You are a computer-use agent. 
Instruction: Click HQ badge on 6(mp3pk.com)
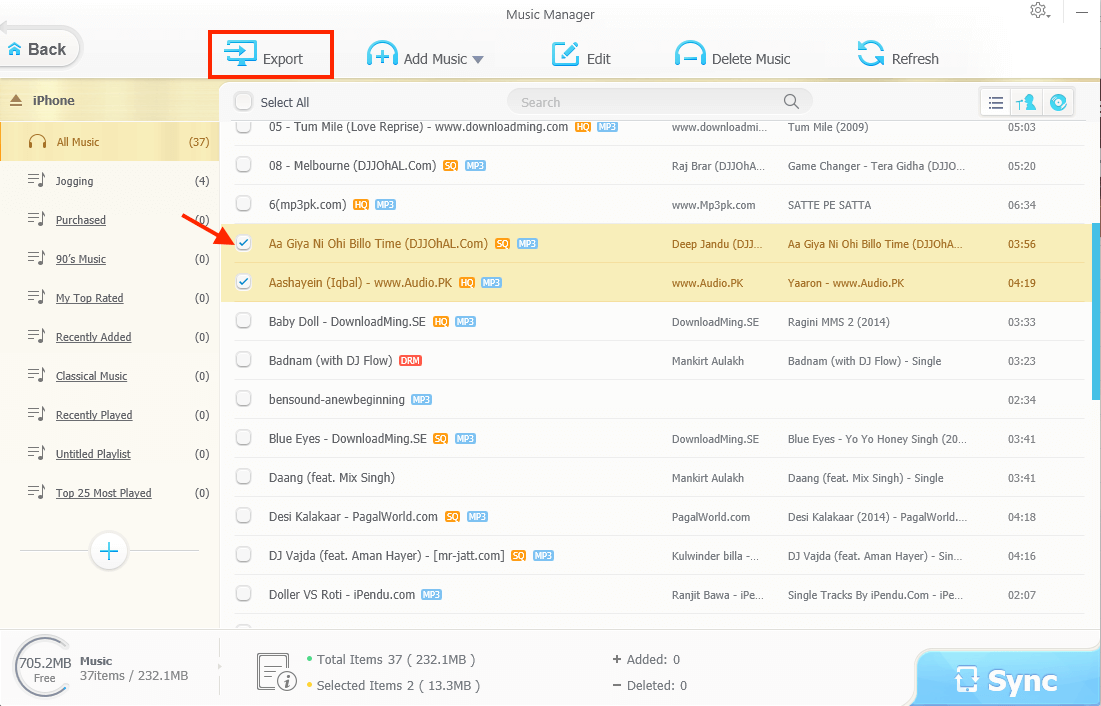coord(361,205)
